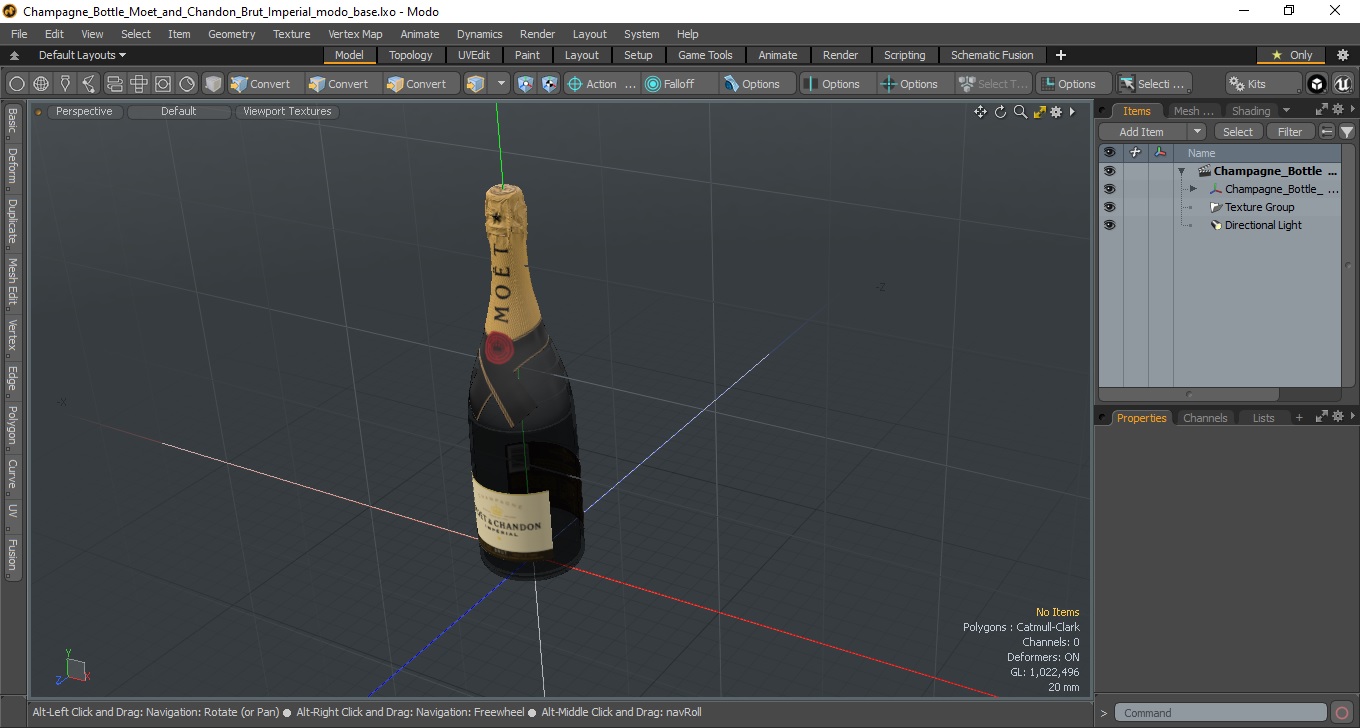
Task: Switch to the Topology layout tab
Action: (411, 55)
